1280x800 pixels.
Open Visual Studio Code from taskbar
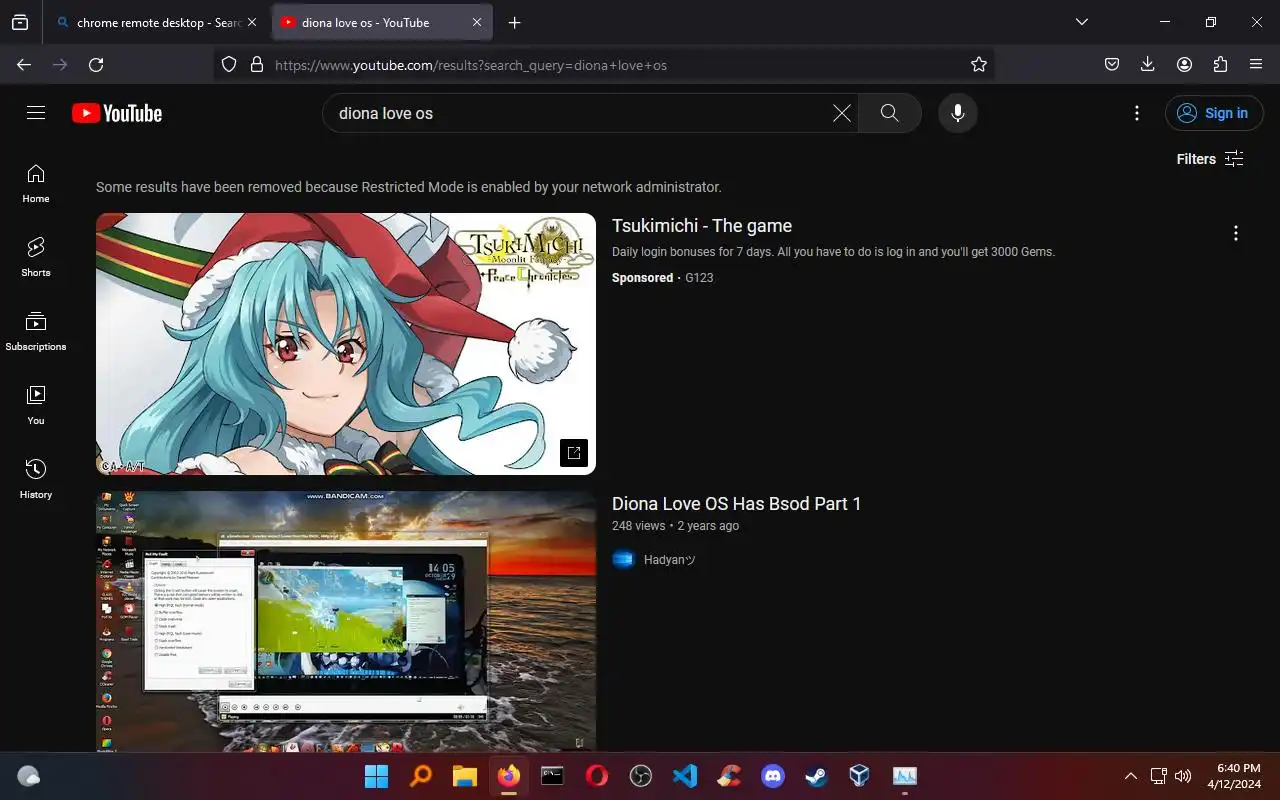pyautogui.click(x=685, y=776)
